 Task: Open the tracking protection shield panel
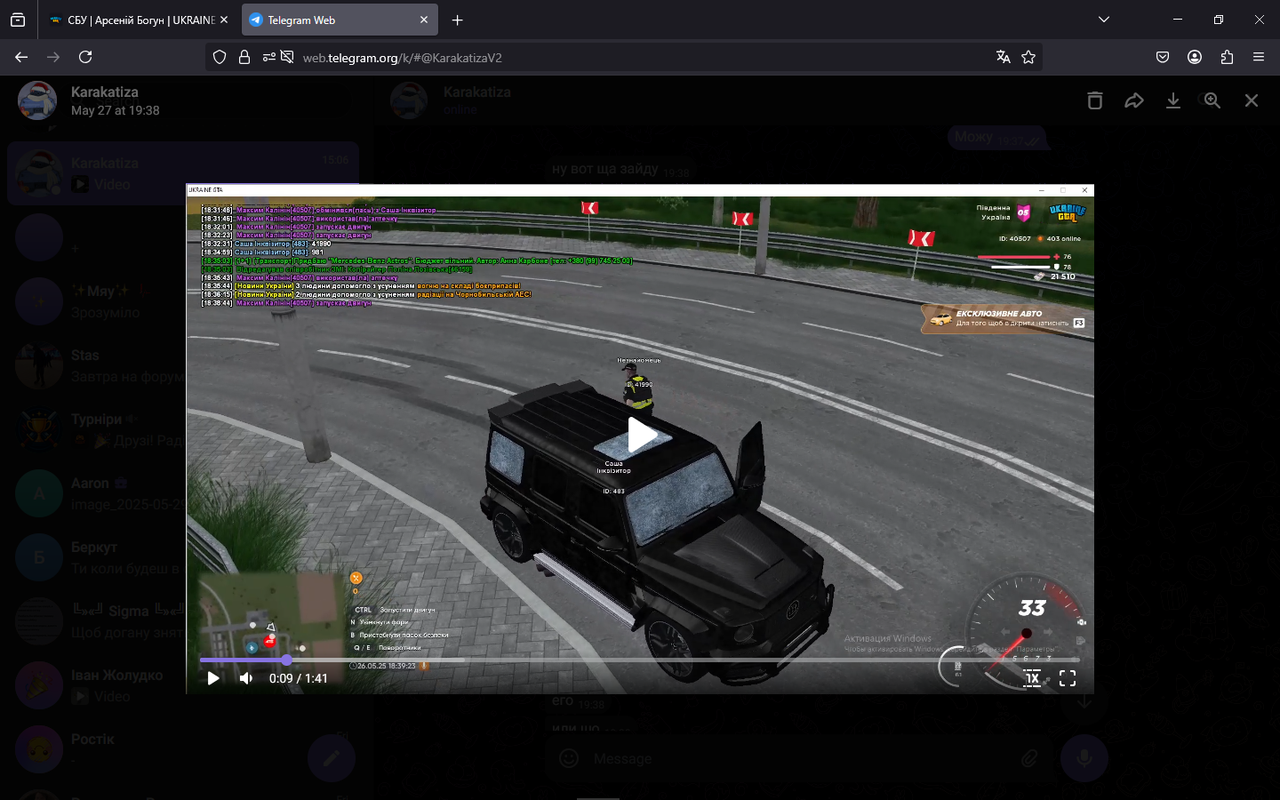click(220, 57)
